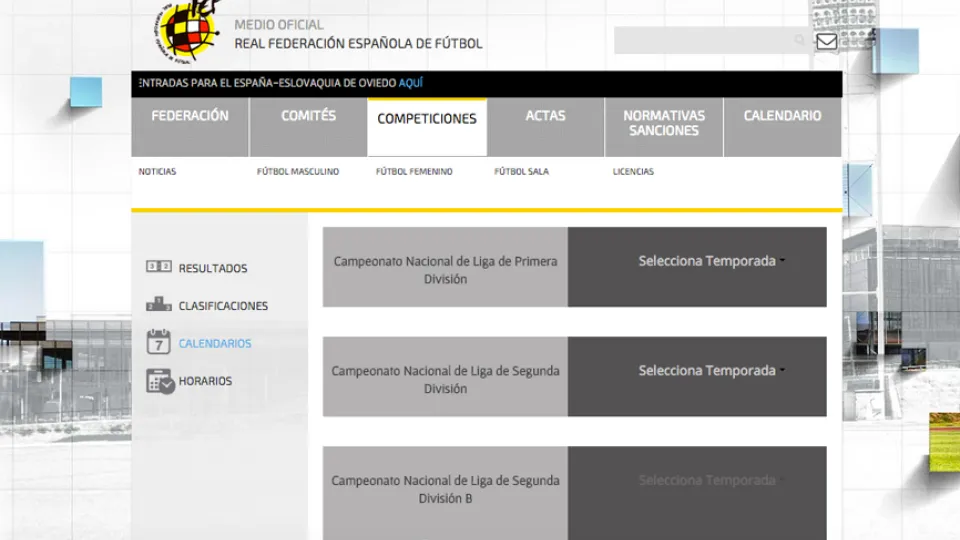960x540 pixels.
Task: Click the Resultados scoreboard icon
Action: pos(159,266)
